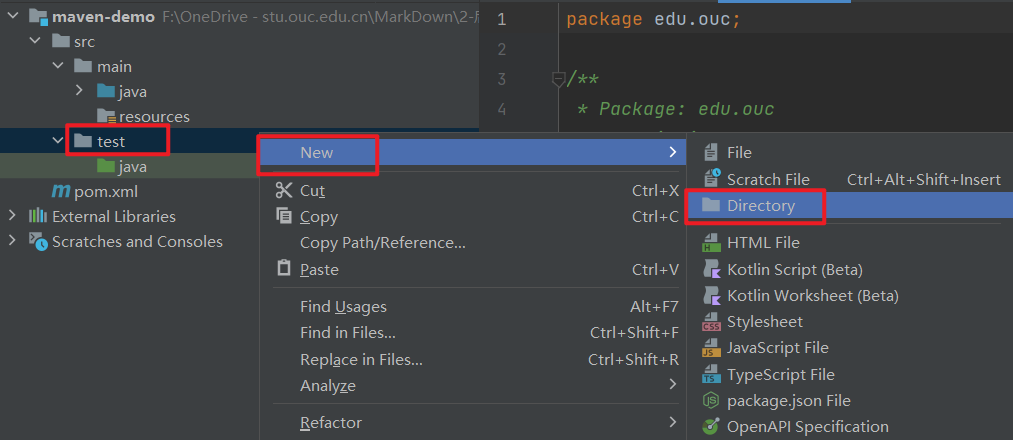Select the resources folder in tree
The image size is (1013, 440).
pos(154,116)
